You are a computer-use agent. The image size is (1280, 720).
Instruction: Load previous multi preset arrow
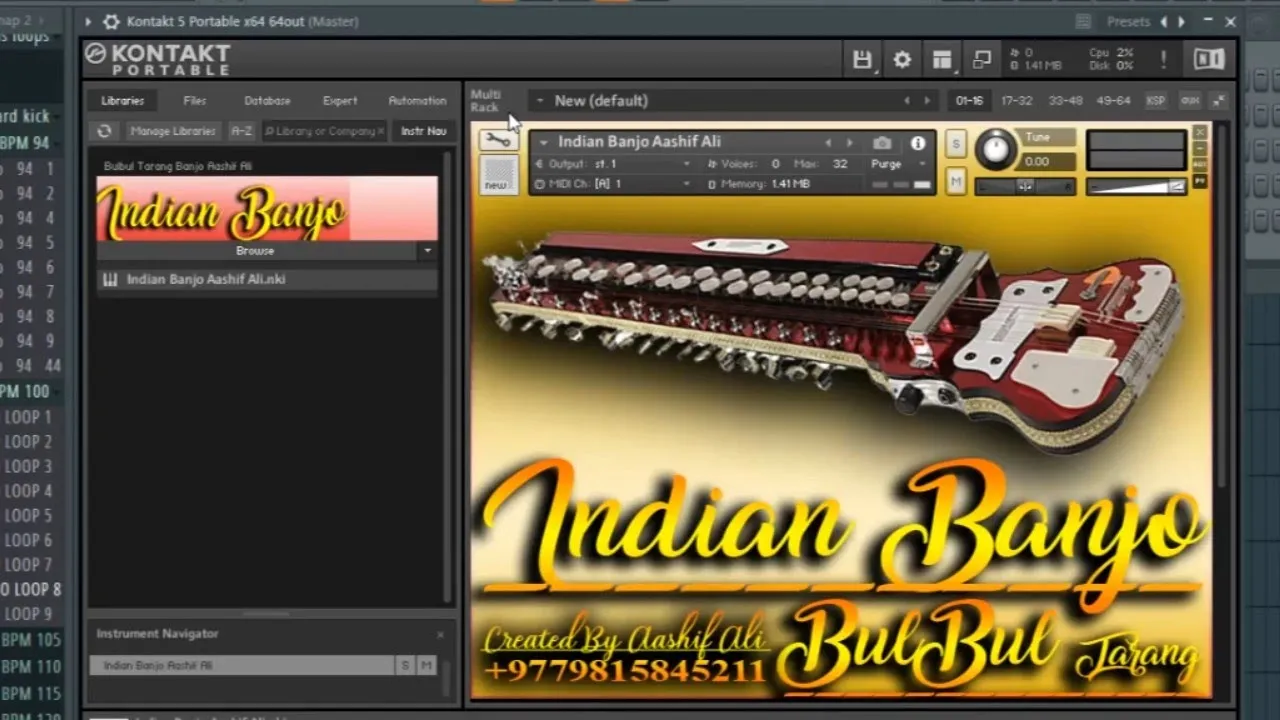tap(907, 101)
